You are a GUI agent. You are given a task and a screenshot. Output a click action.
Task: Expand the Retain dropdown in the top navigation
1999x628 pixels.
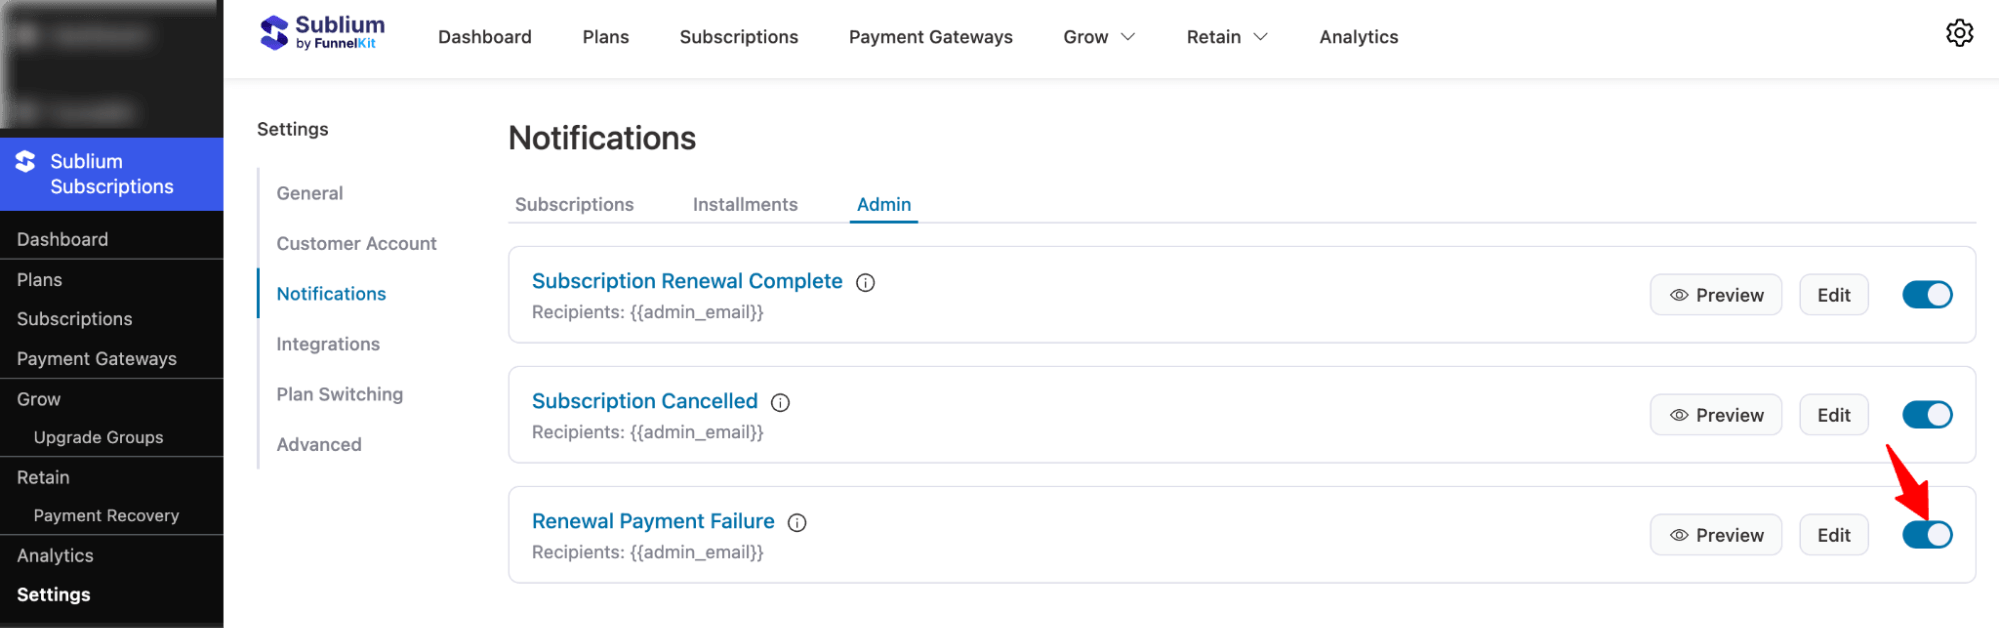(x=1226, y=36)
